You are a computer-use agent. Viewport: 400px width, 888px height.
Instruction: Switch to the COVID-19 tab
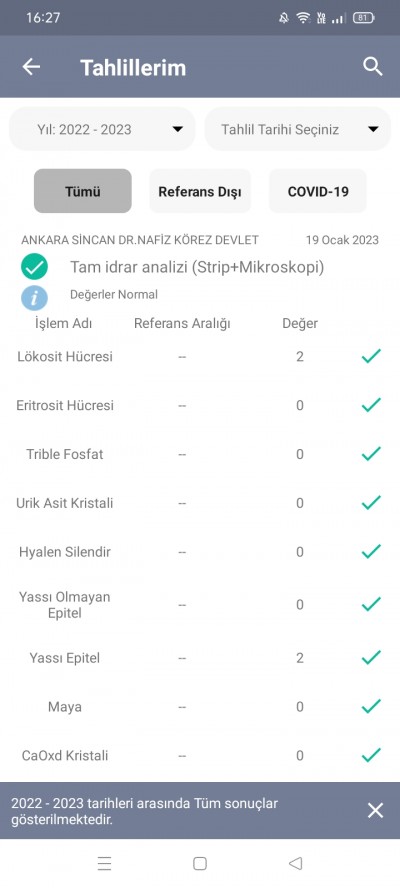click(318, 191)
